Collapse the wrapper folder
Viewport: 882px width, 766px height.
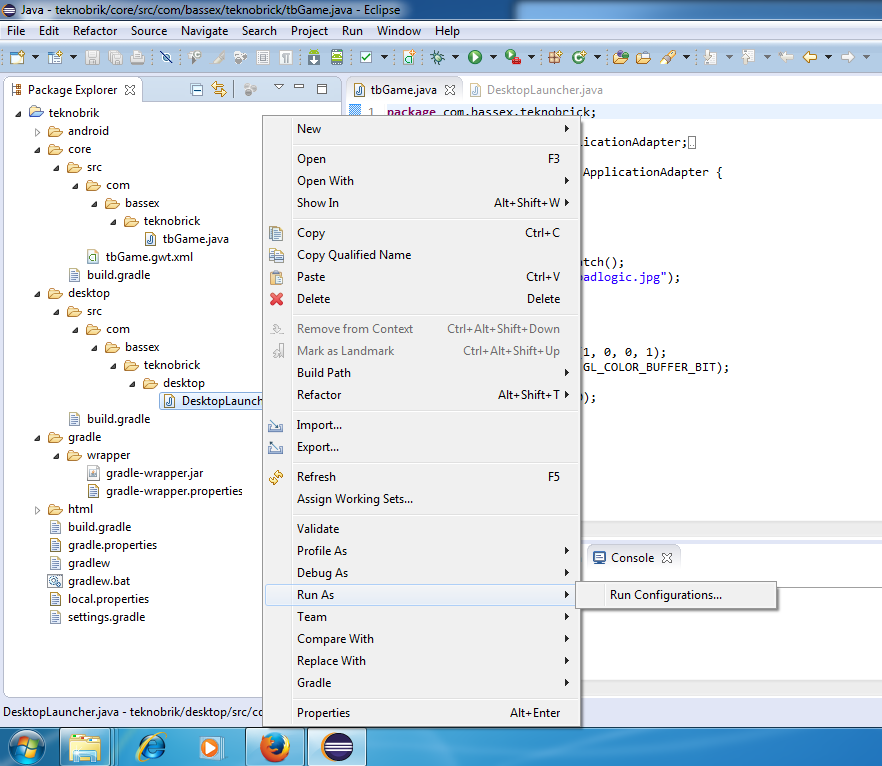click(x=56, y=456)
